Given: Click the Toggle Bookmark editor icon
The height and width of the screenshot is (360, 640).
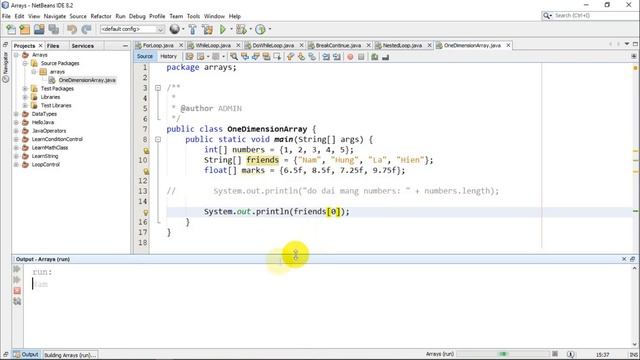Looking at the screenshot, I should coord(312,57).
